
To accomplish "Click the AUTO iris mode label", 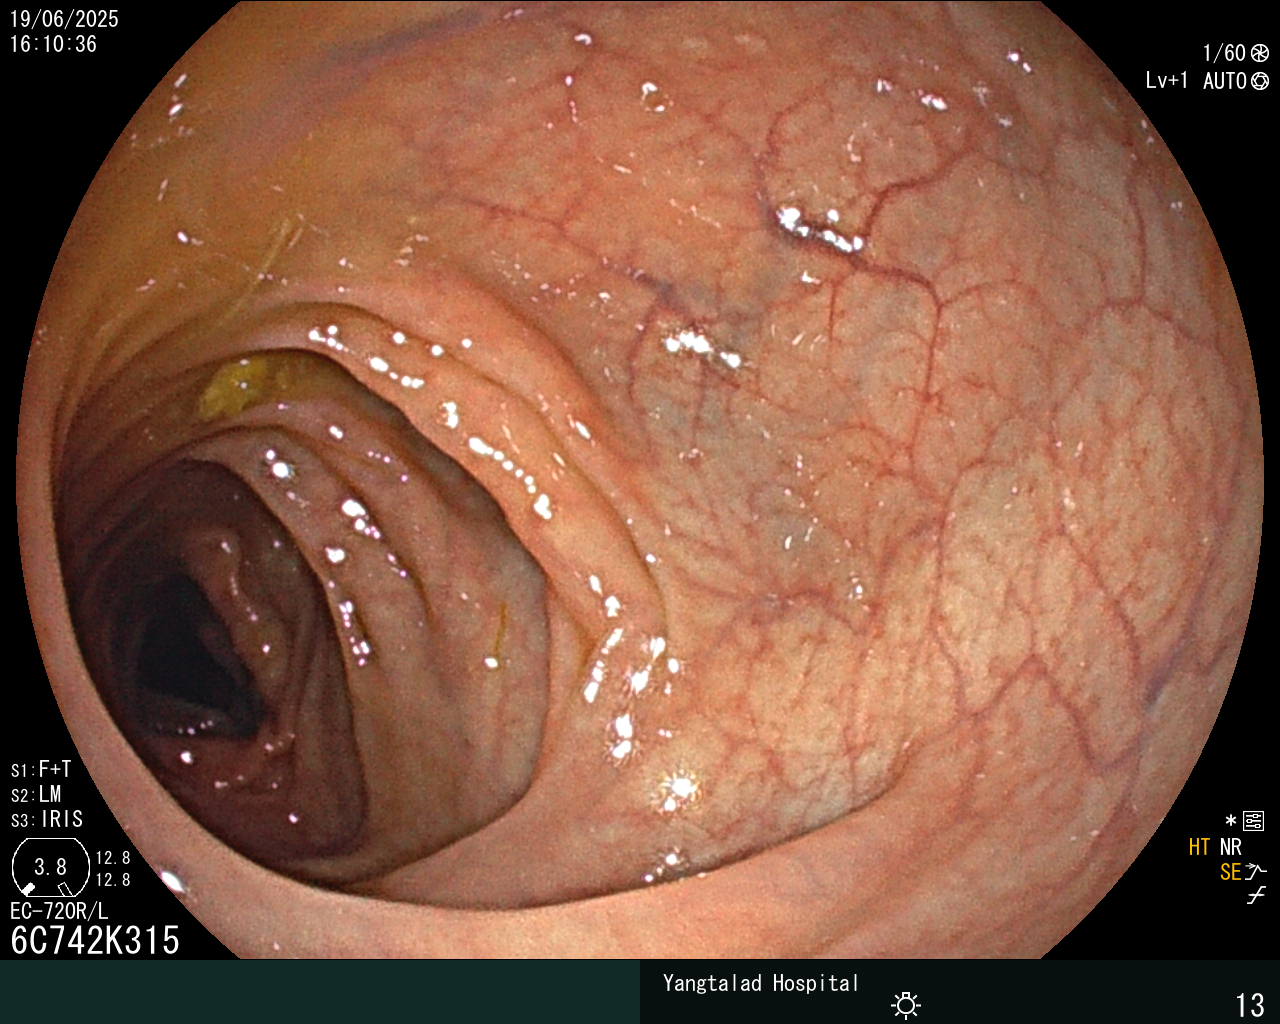I will tap(1225, 81).
